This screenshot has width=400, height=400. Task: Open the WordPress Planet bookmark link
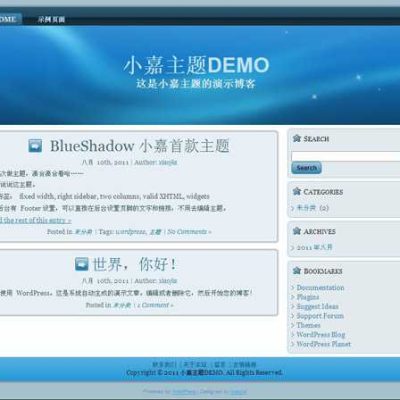[x=323, y=344]
